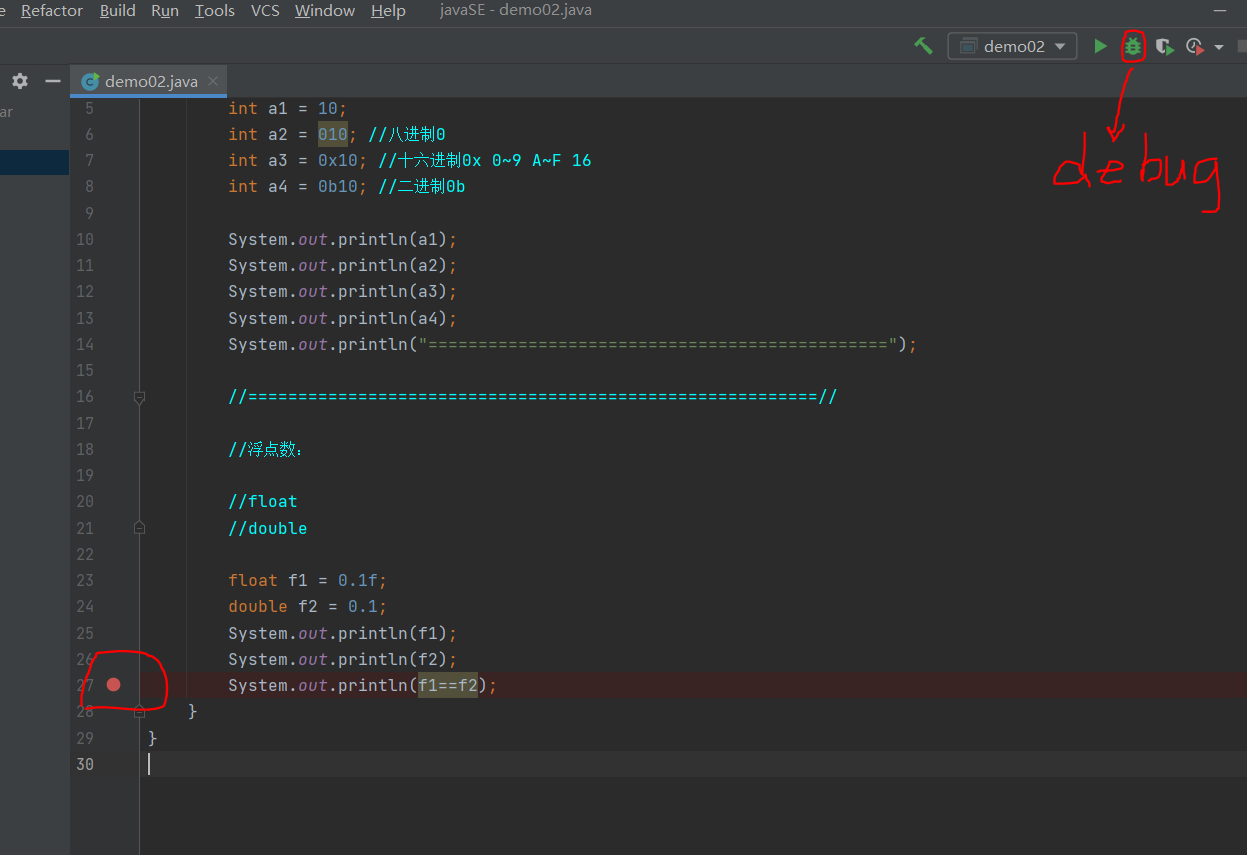Collapse the comment fold marker at line 16

click(140, 397)
